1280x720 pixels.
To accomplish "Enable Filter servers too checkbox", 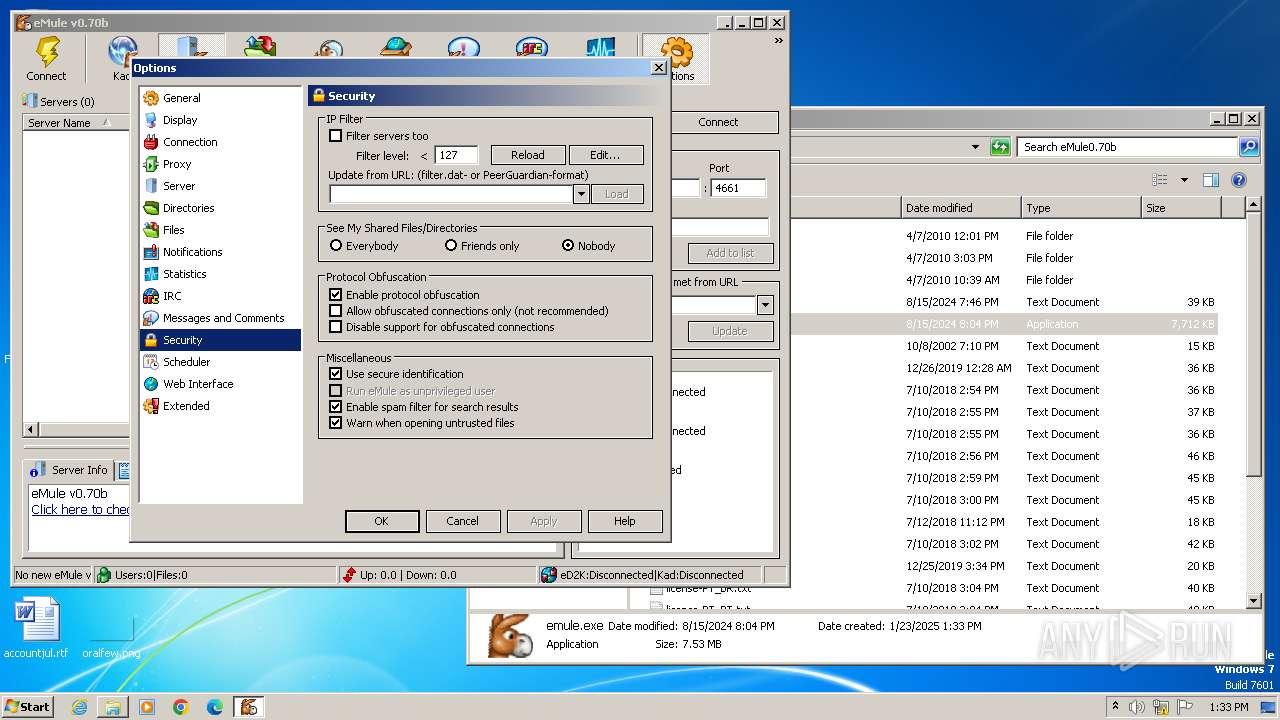I will pos(336,136).
